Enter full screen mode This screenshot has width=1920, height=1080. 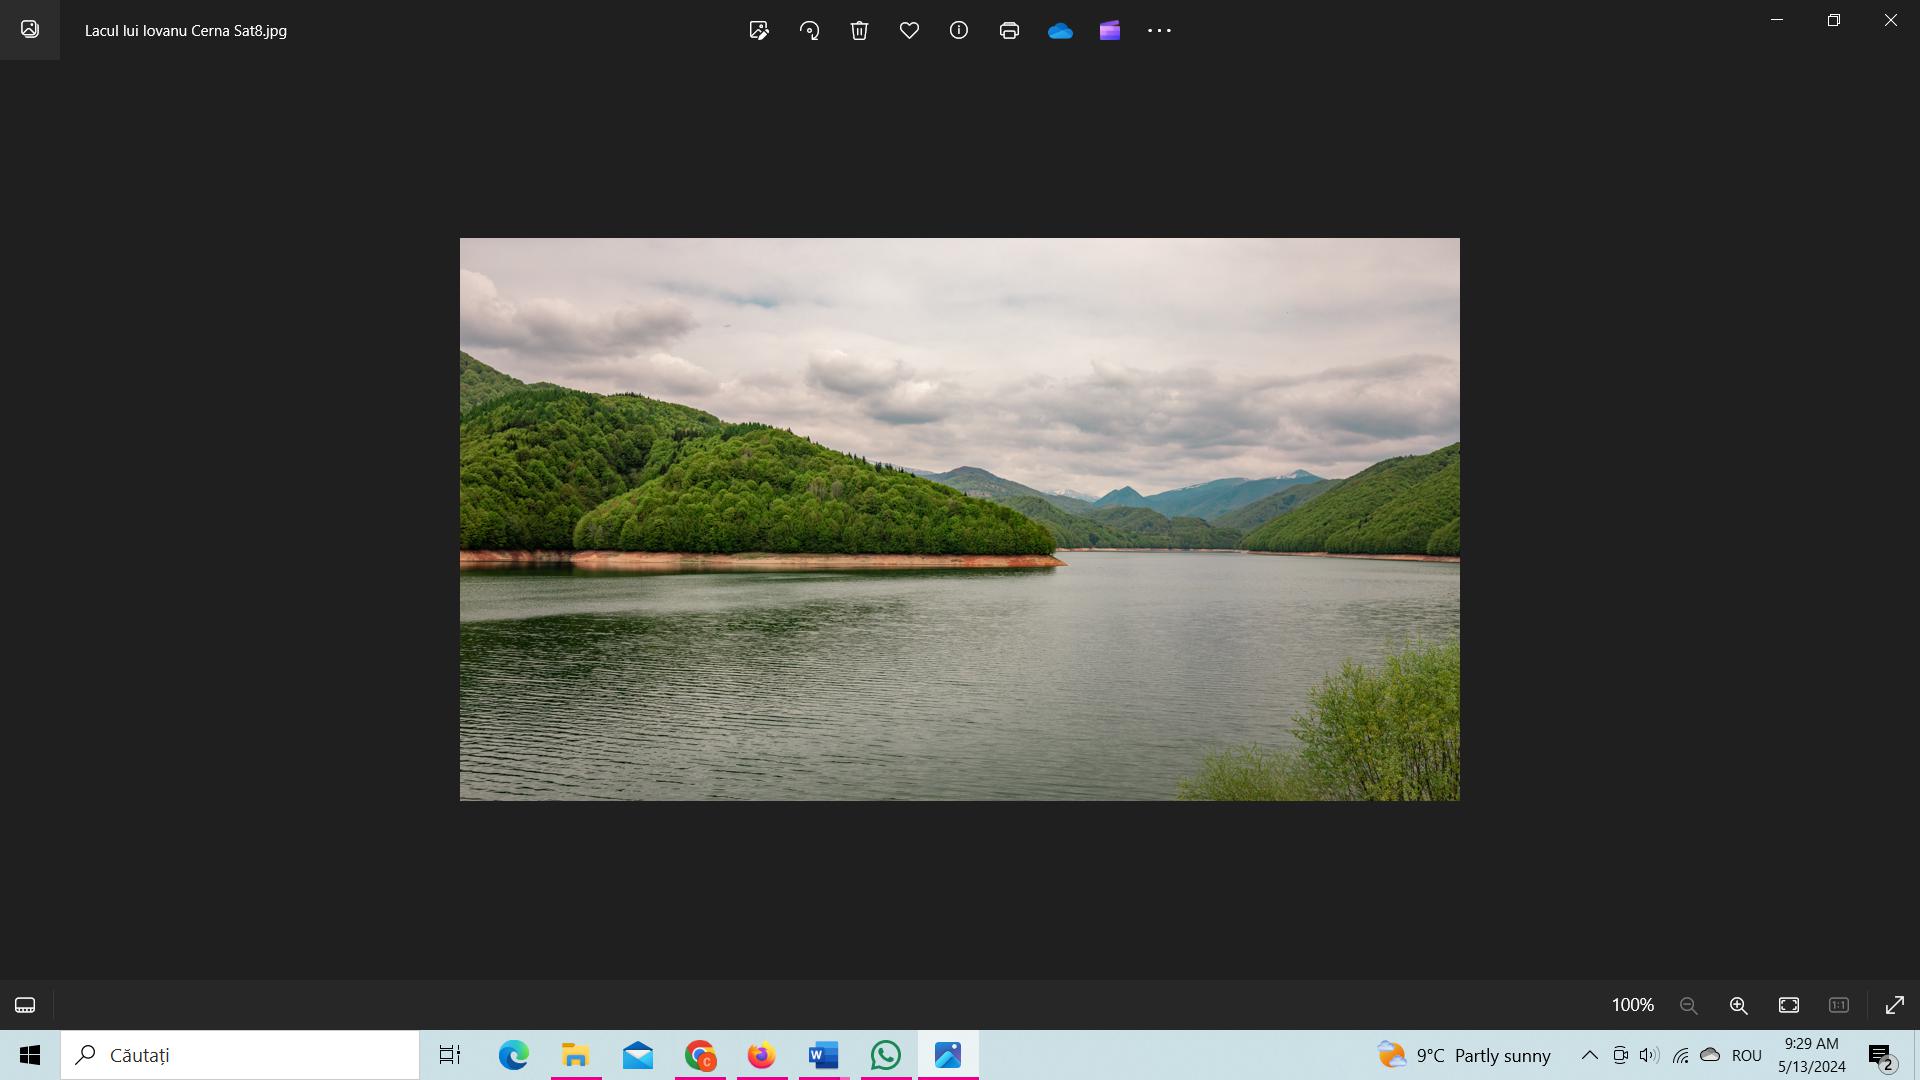coord(1895,1005)
